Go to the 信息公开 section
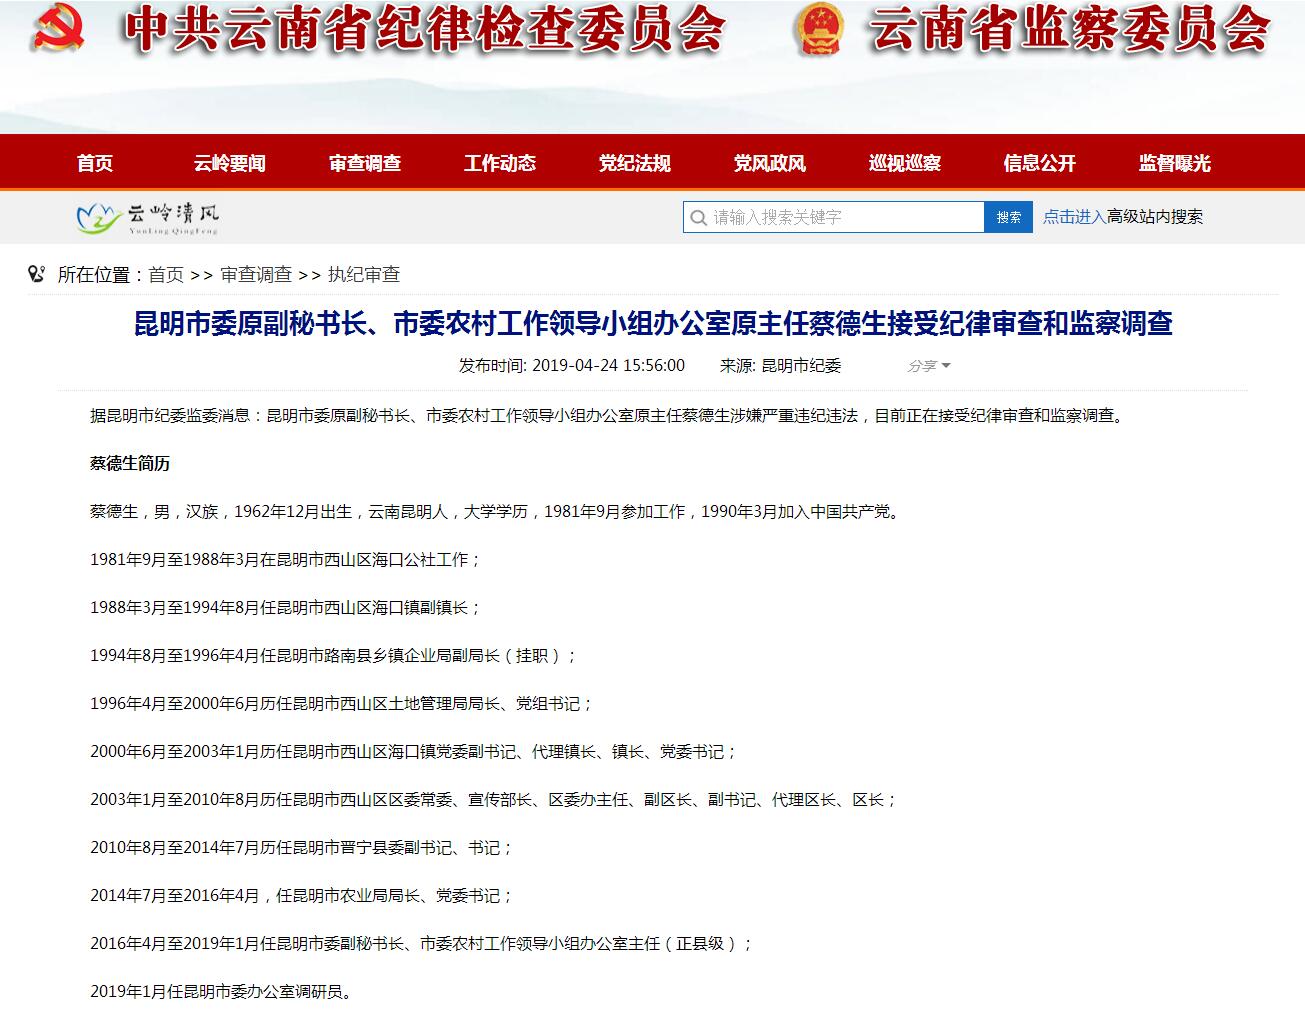This screenshot has width=1305, height=1015. click(1040, 163)
